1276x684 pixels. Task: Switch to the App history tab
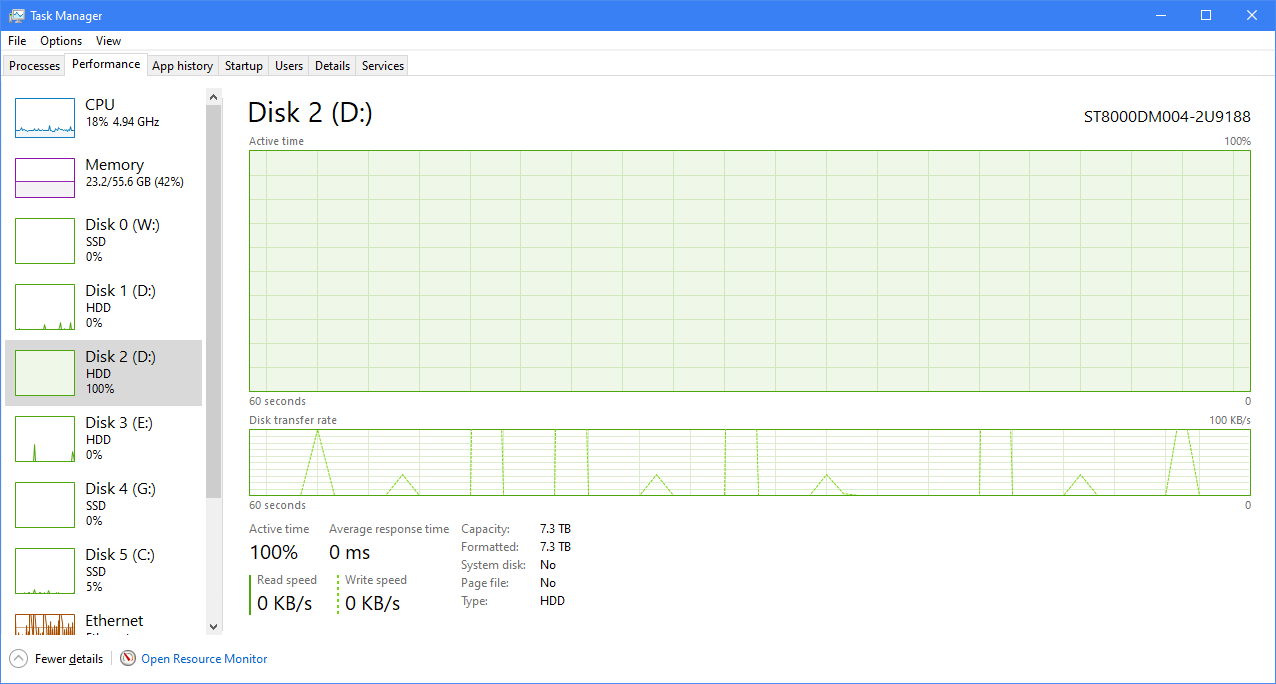click(x=182, y=66)
